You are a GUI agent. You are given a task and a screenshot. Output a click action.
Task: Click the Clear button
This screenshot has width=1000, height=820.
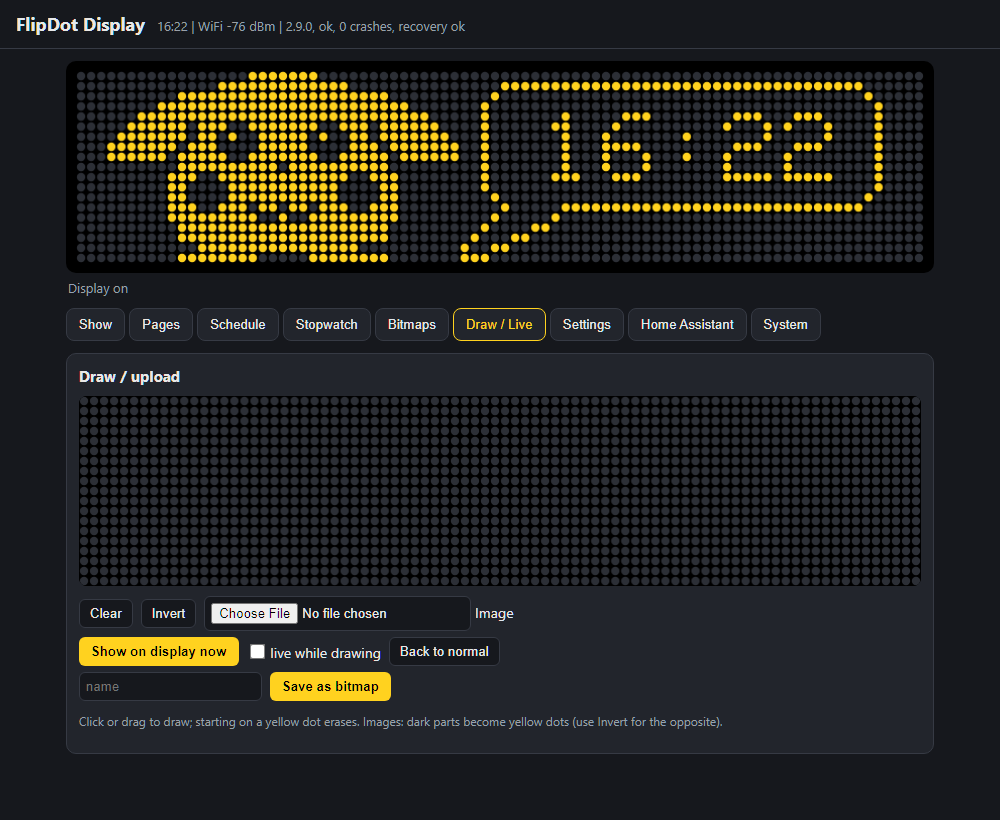tap(106, 613)
